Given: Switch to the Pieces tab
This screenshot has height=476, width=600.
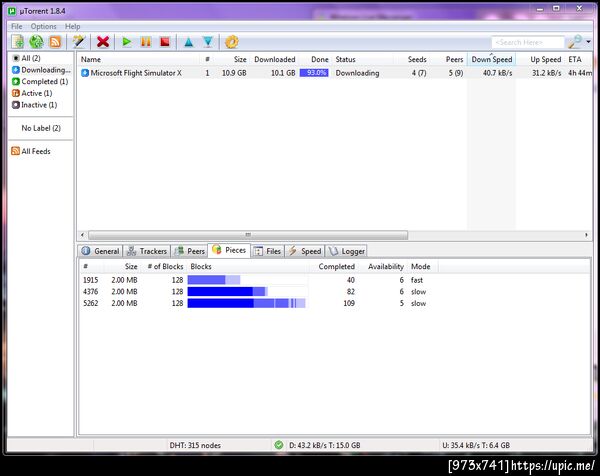Looking at the screenshot, I should pos(229,250).
